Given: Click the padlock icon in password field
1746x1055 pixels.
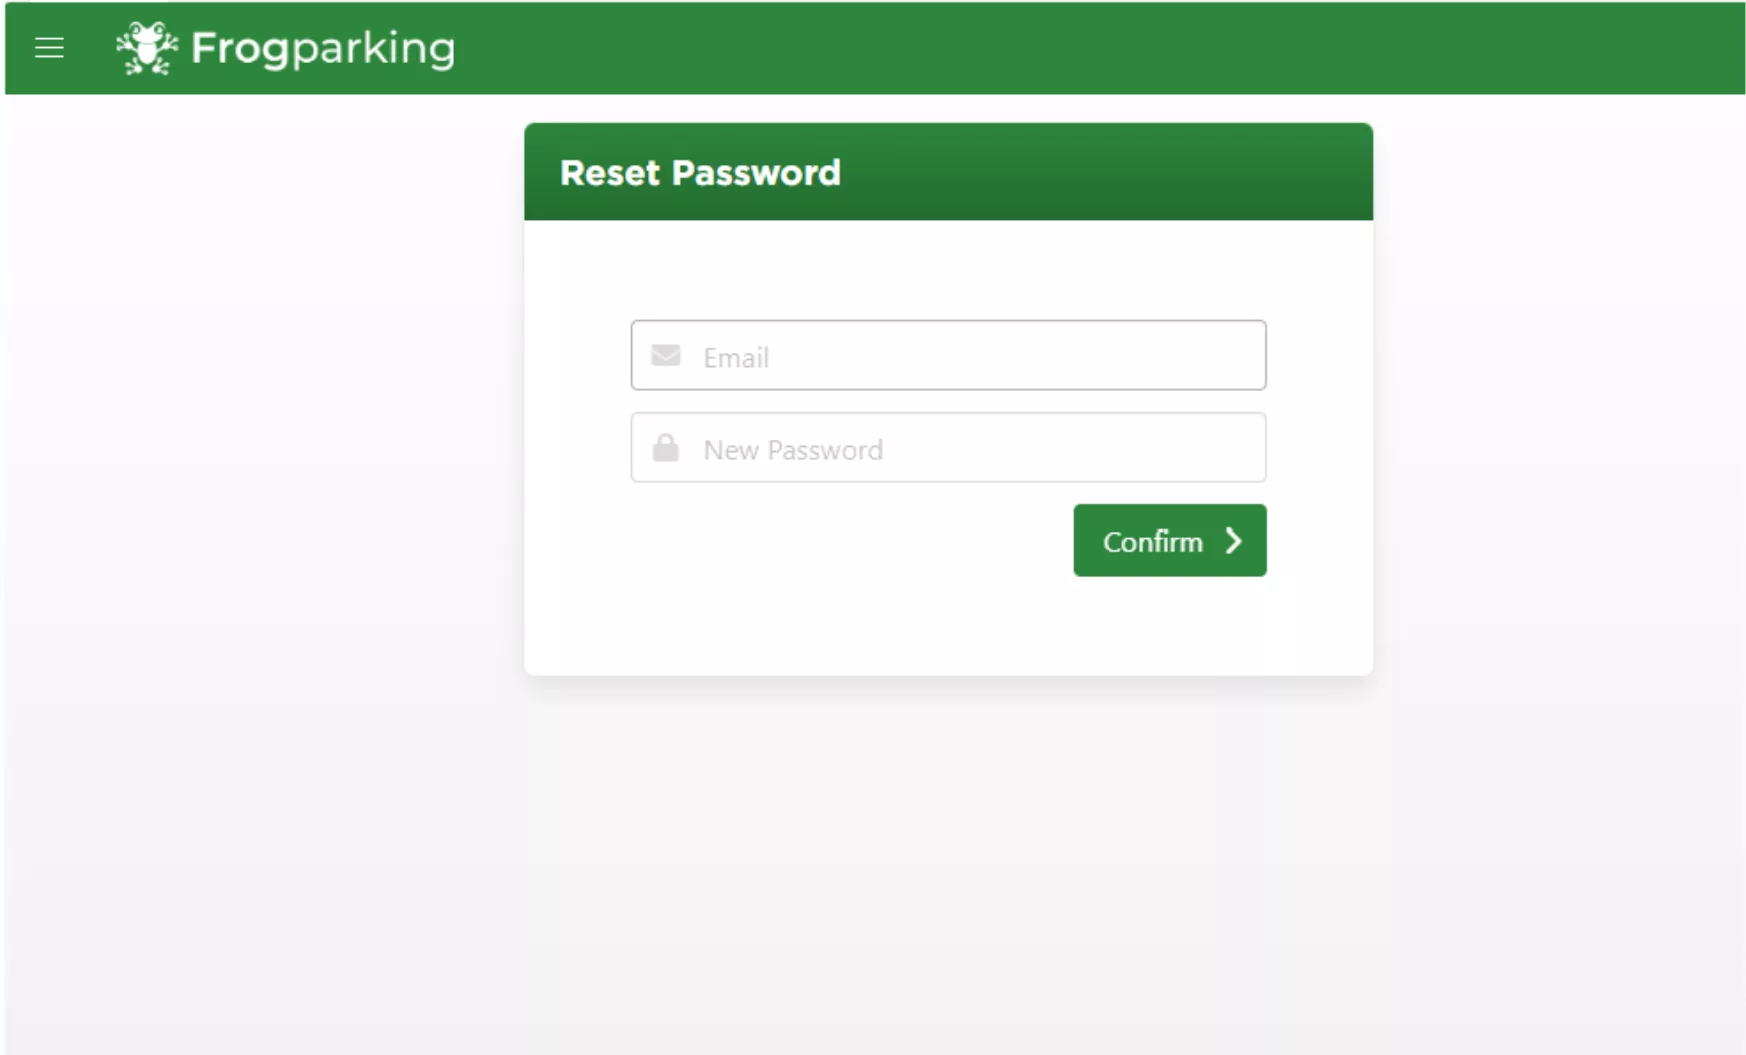Looking at the screenshot, I should (666, 448).
